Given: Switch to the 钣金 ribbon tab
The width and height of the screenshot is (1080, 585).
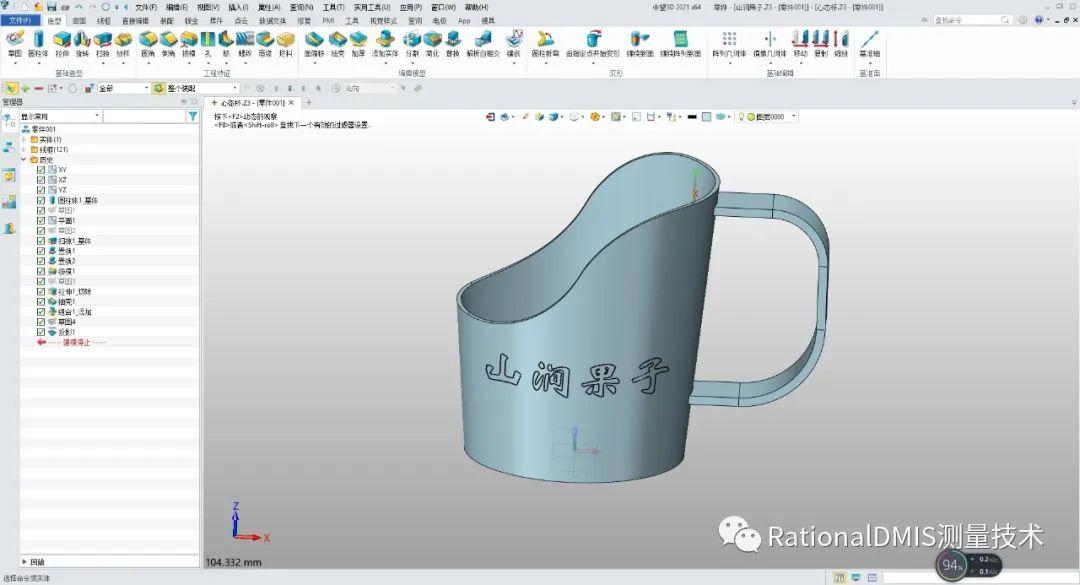Looking at the screenshot, I should (x=191, y=21).
